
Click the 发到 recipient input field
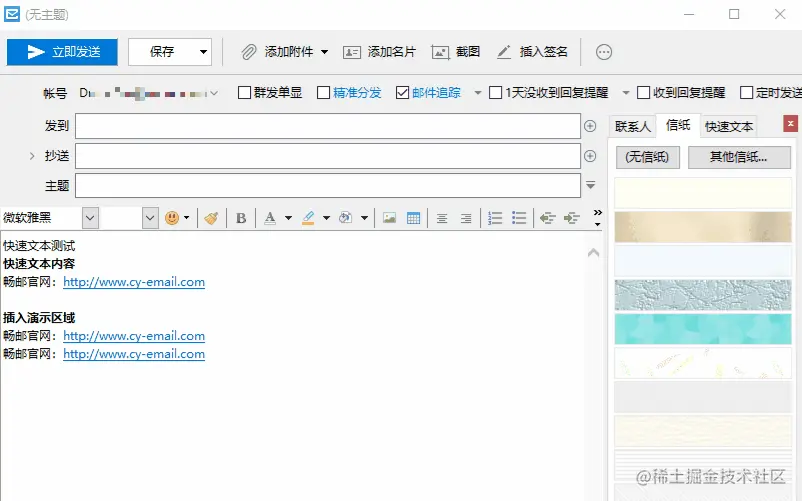pos(328,126)
